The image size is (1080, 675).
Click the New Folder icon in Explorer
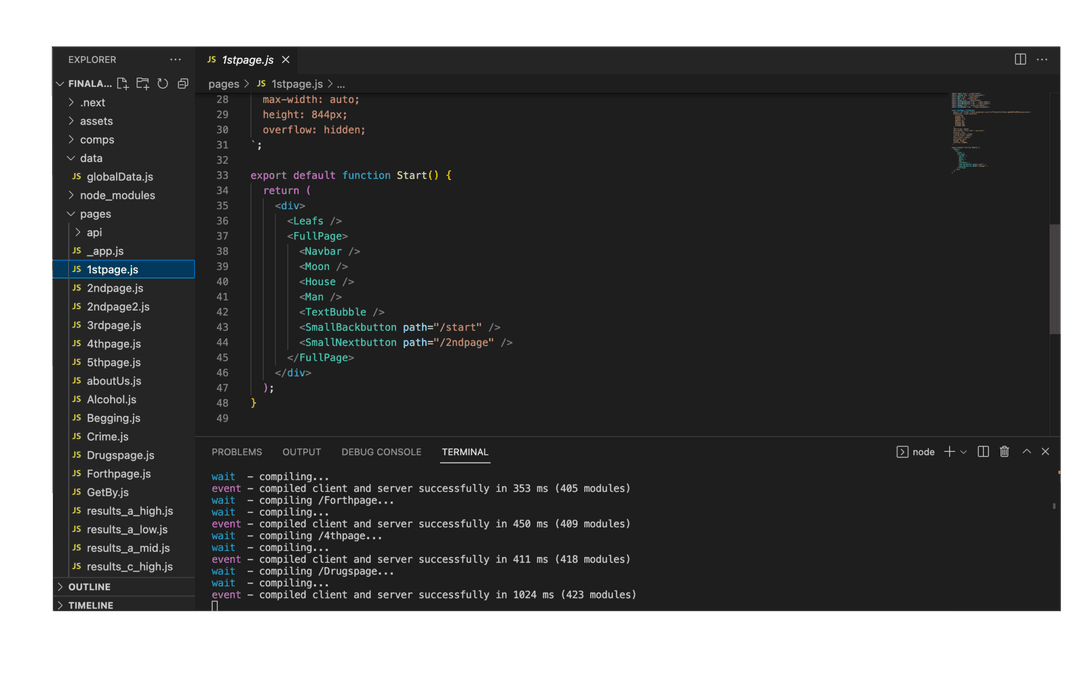143,84
